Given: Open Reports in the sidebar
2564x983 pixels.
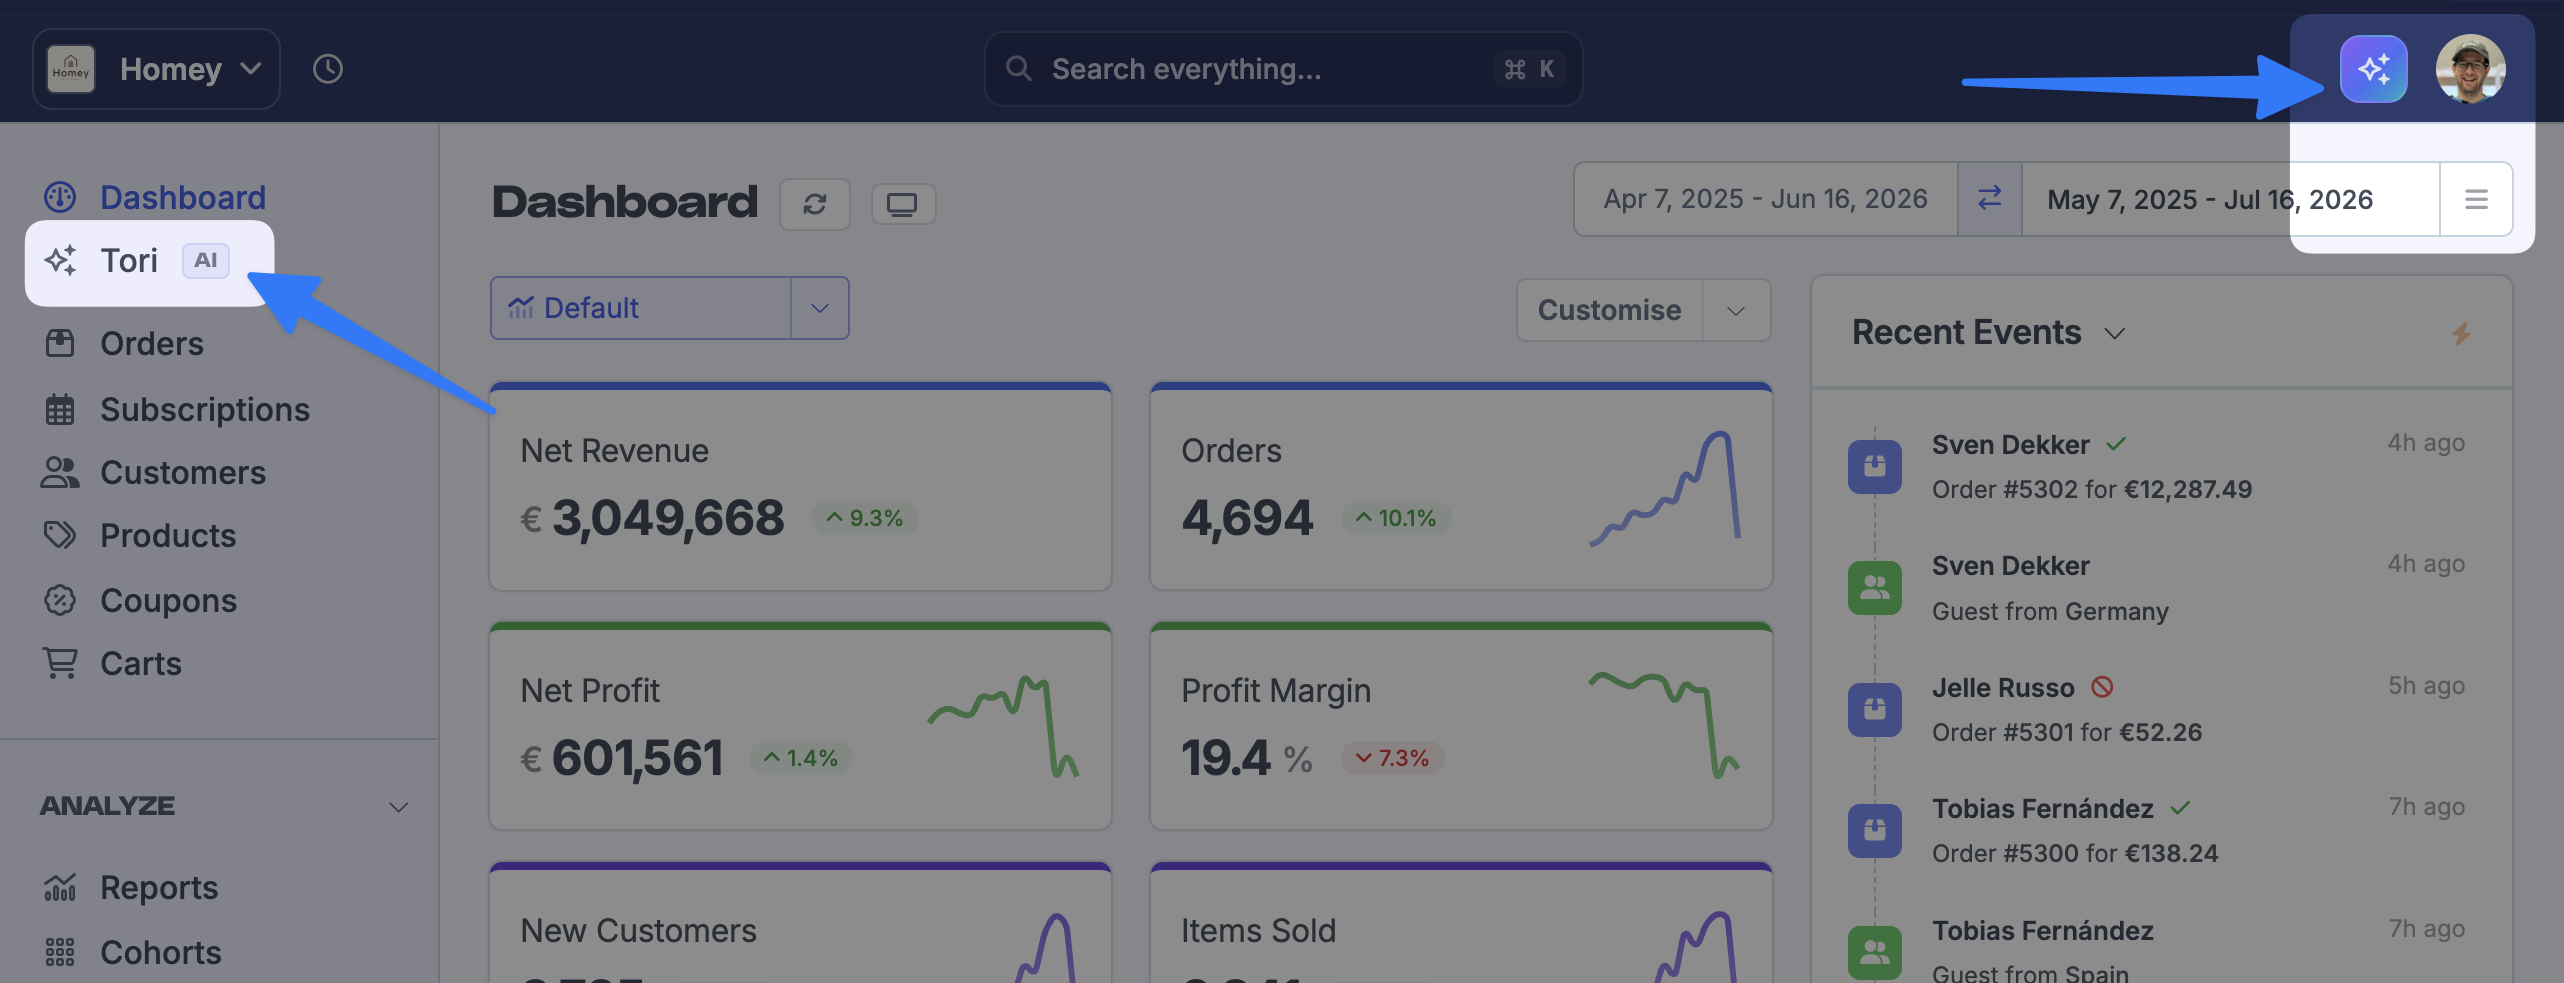Looking at the screenshot, I should (131, 887).
